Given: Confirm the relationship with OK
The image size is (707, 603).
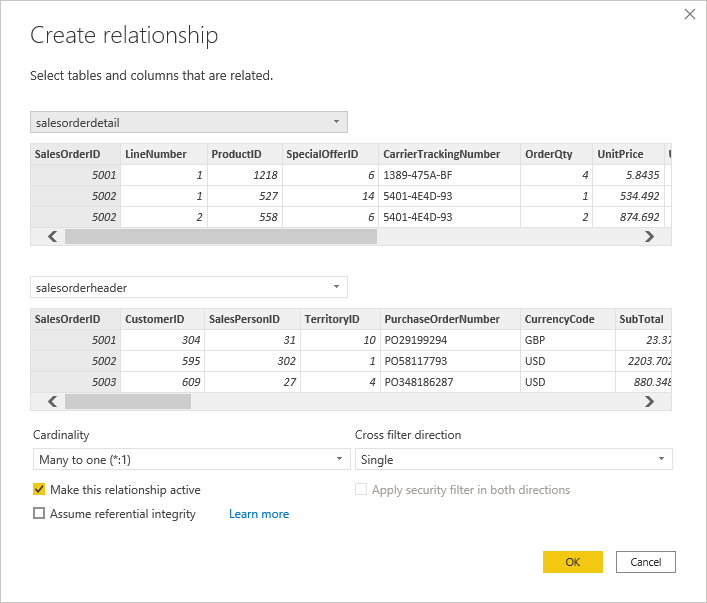Looking at the screenshot, I should pyautogui.click(x=572, y=562).
